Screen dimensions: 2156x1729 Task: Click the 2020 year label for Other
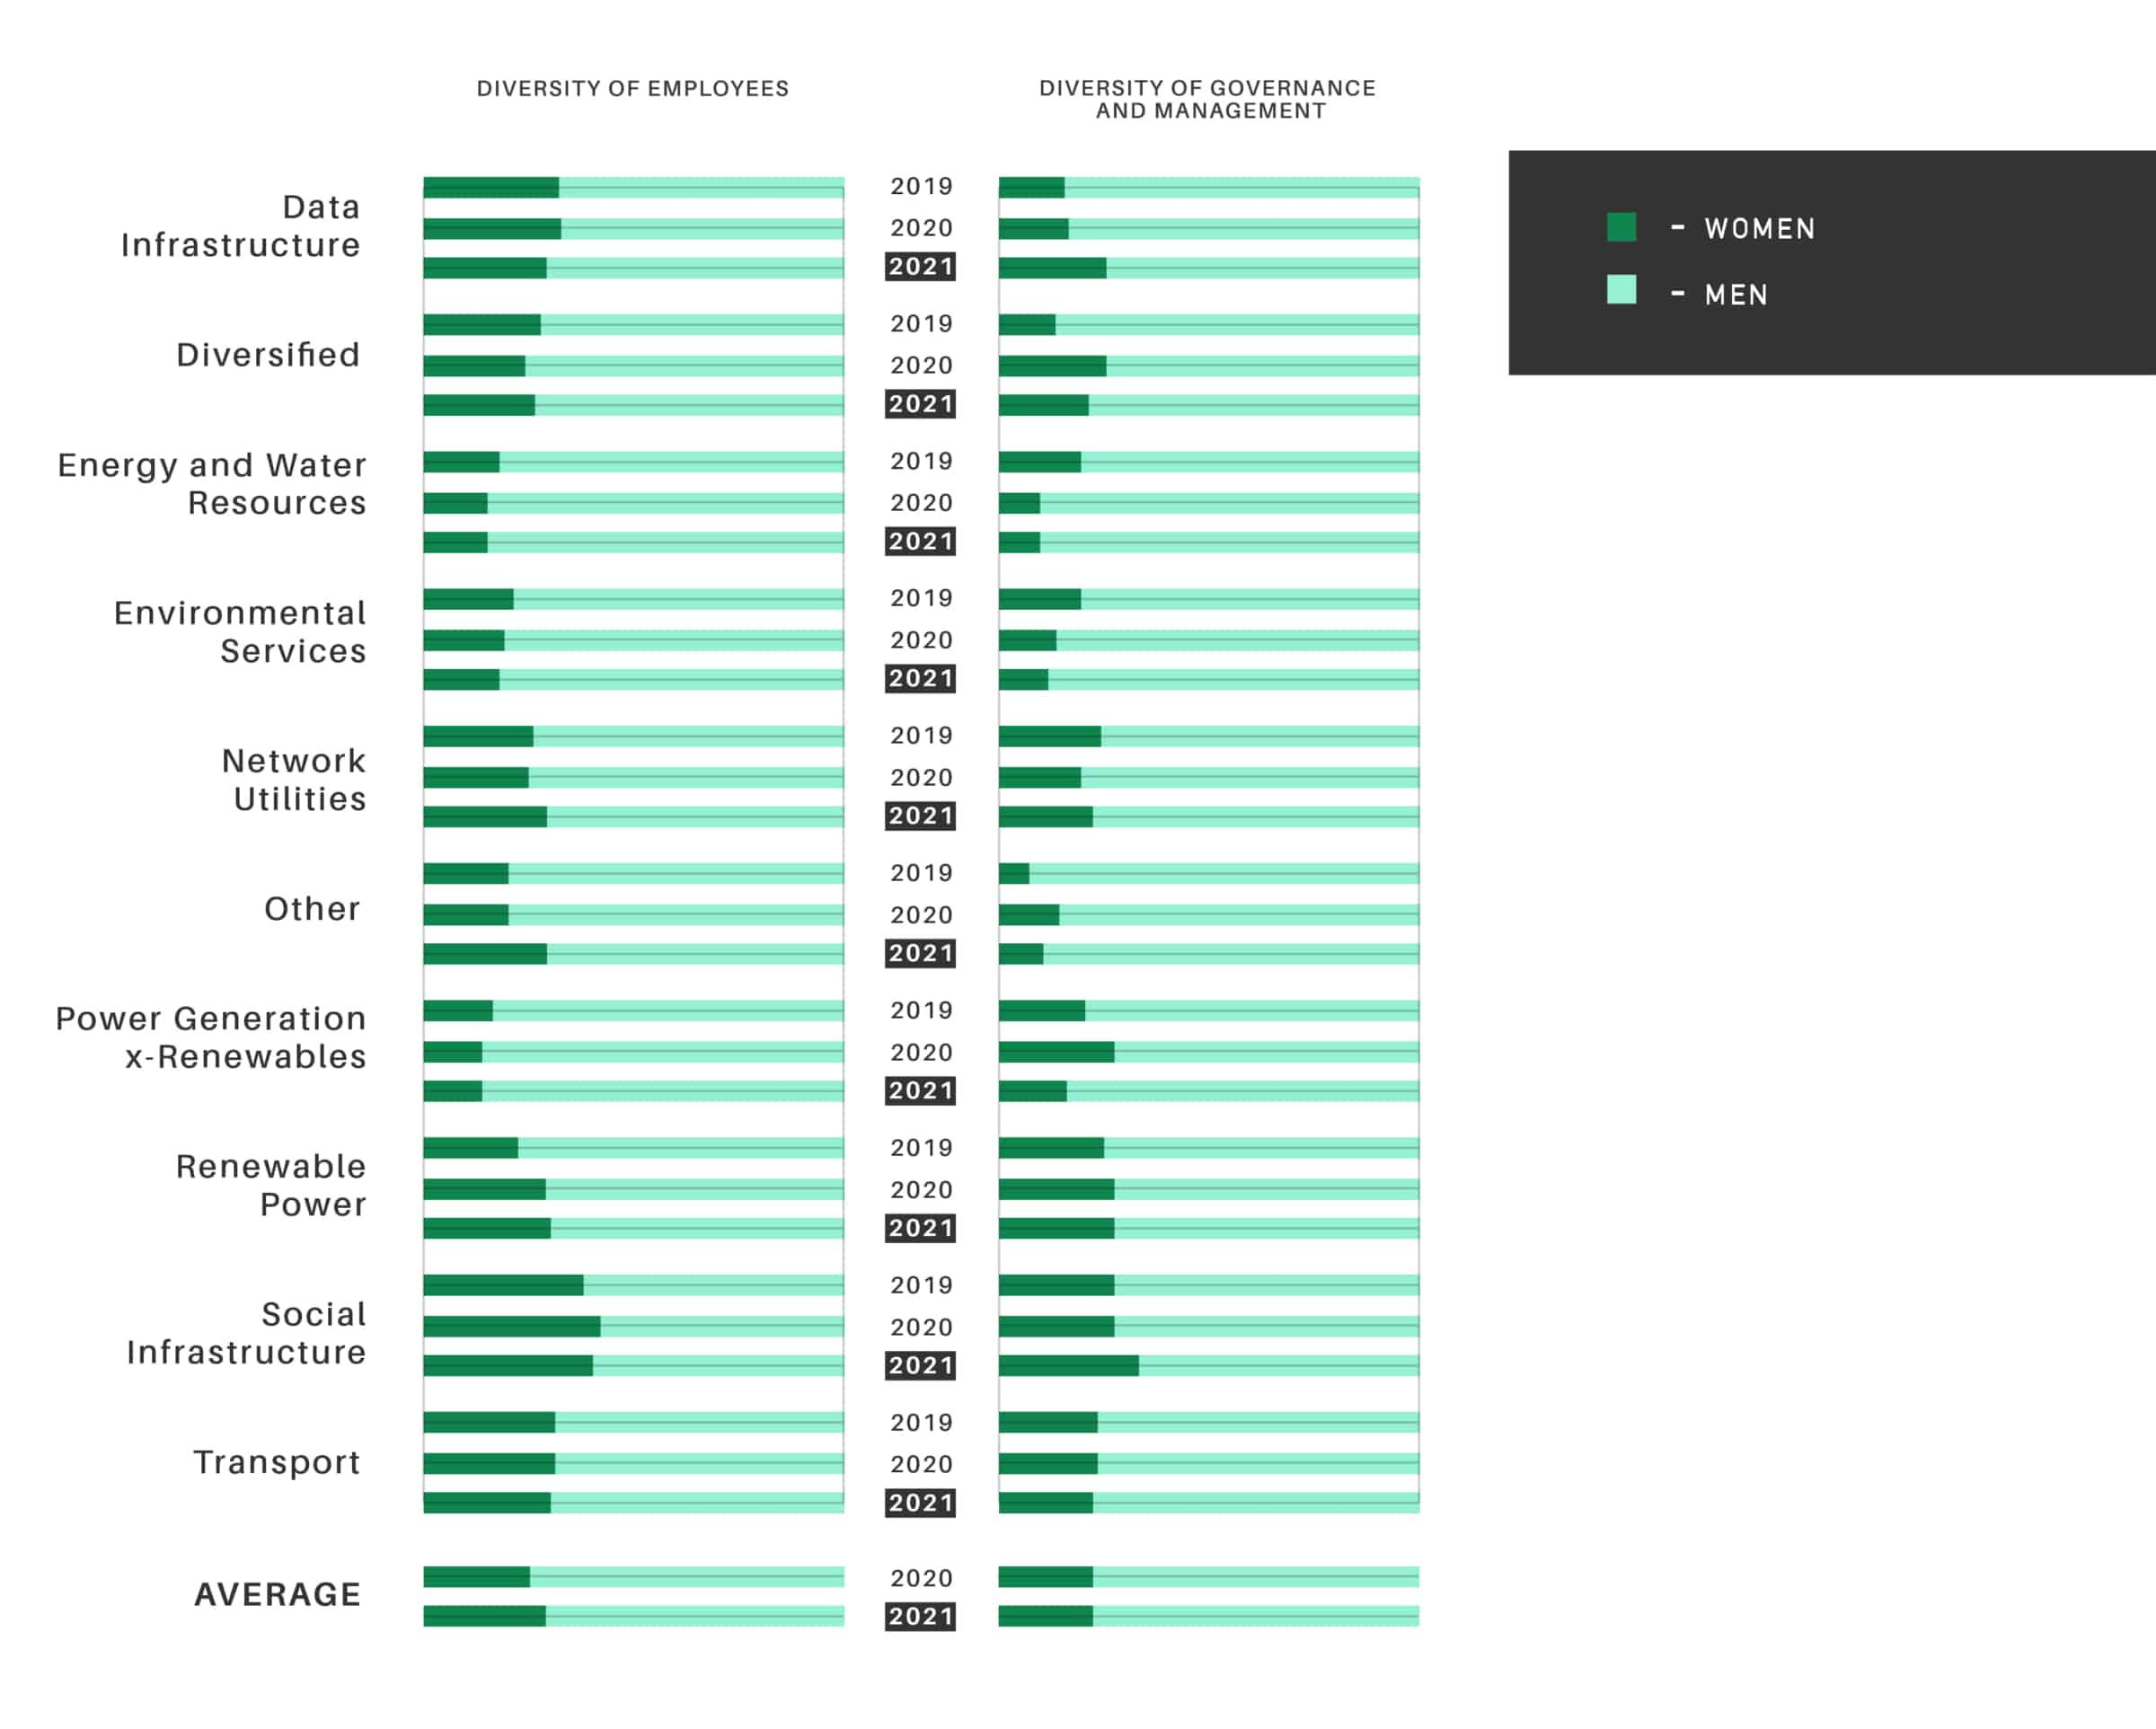pos(921,915)
